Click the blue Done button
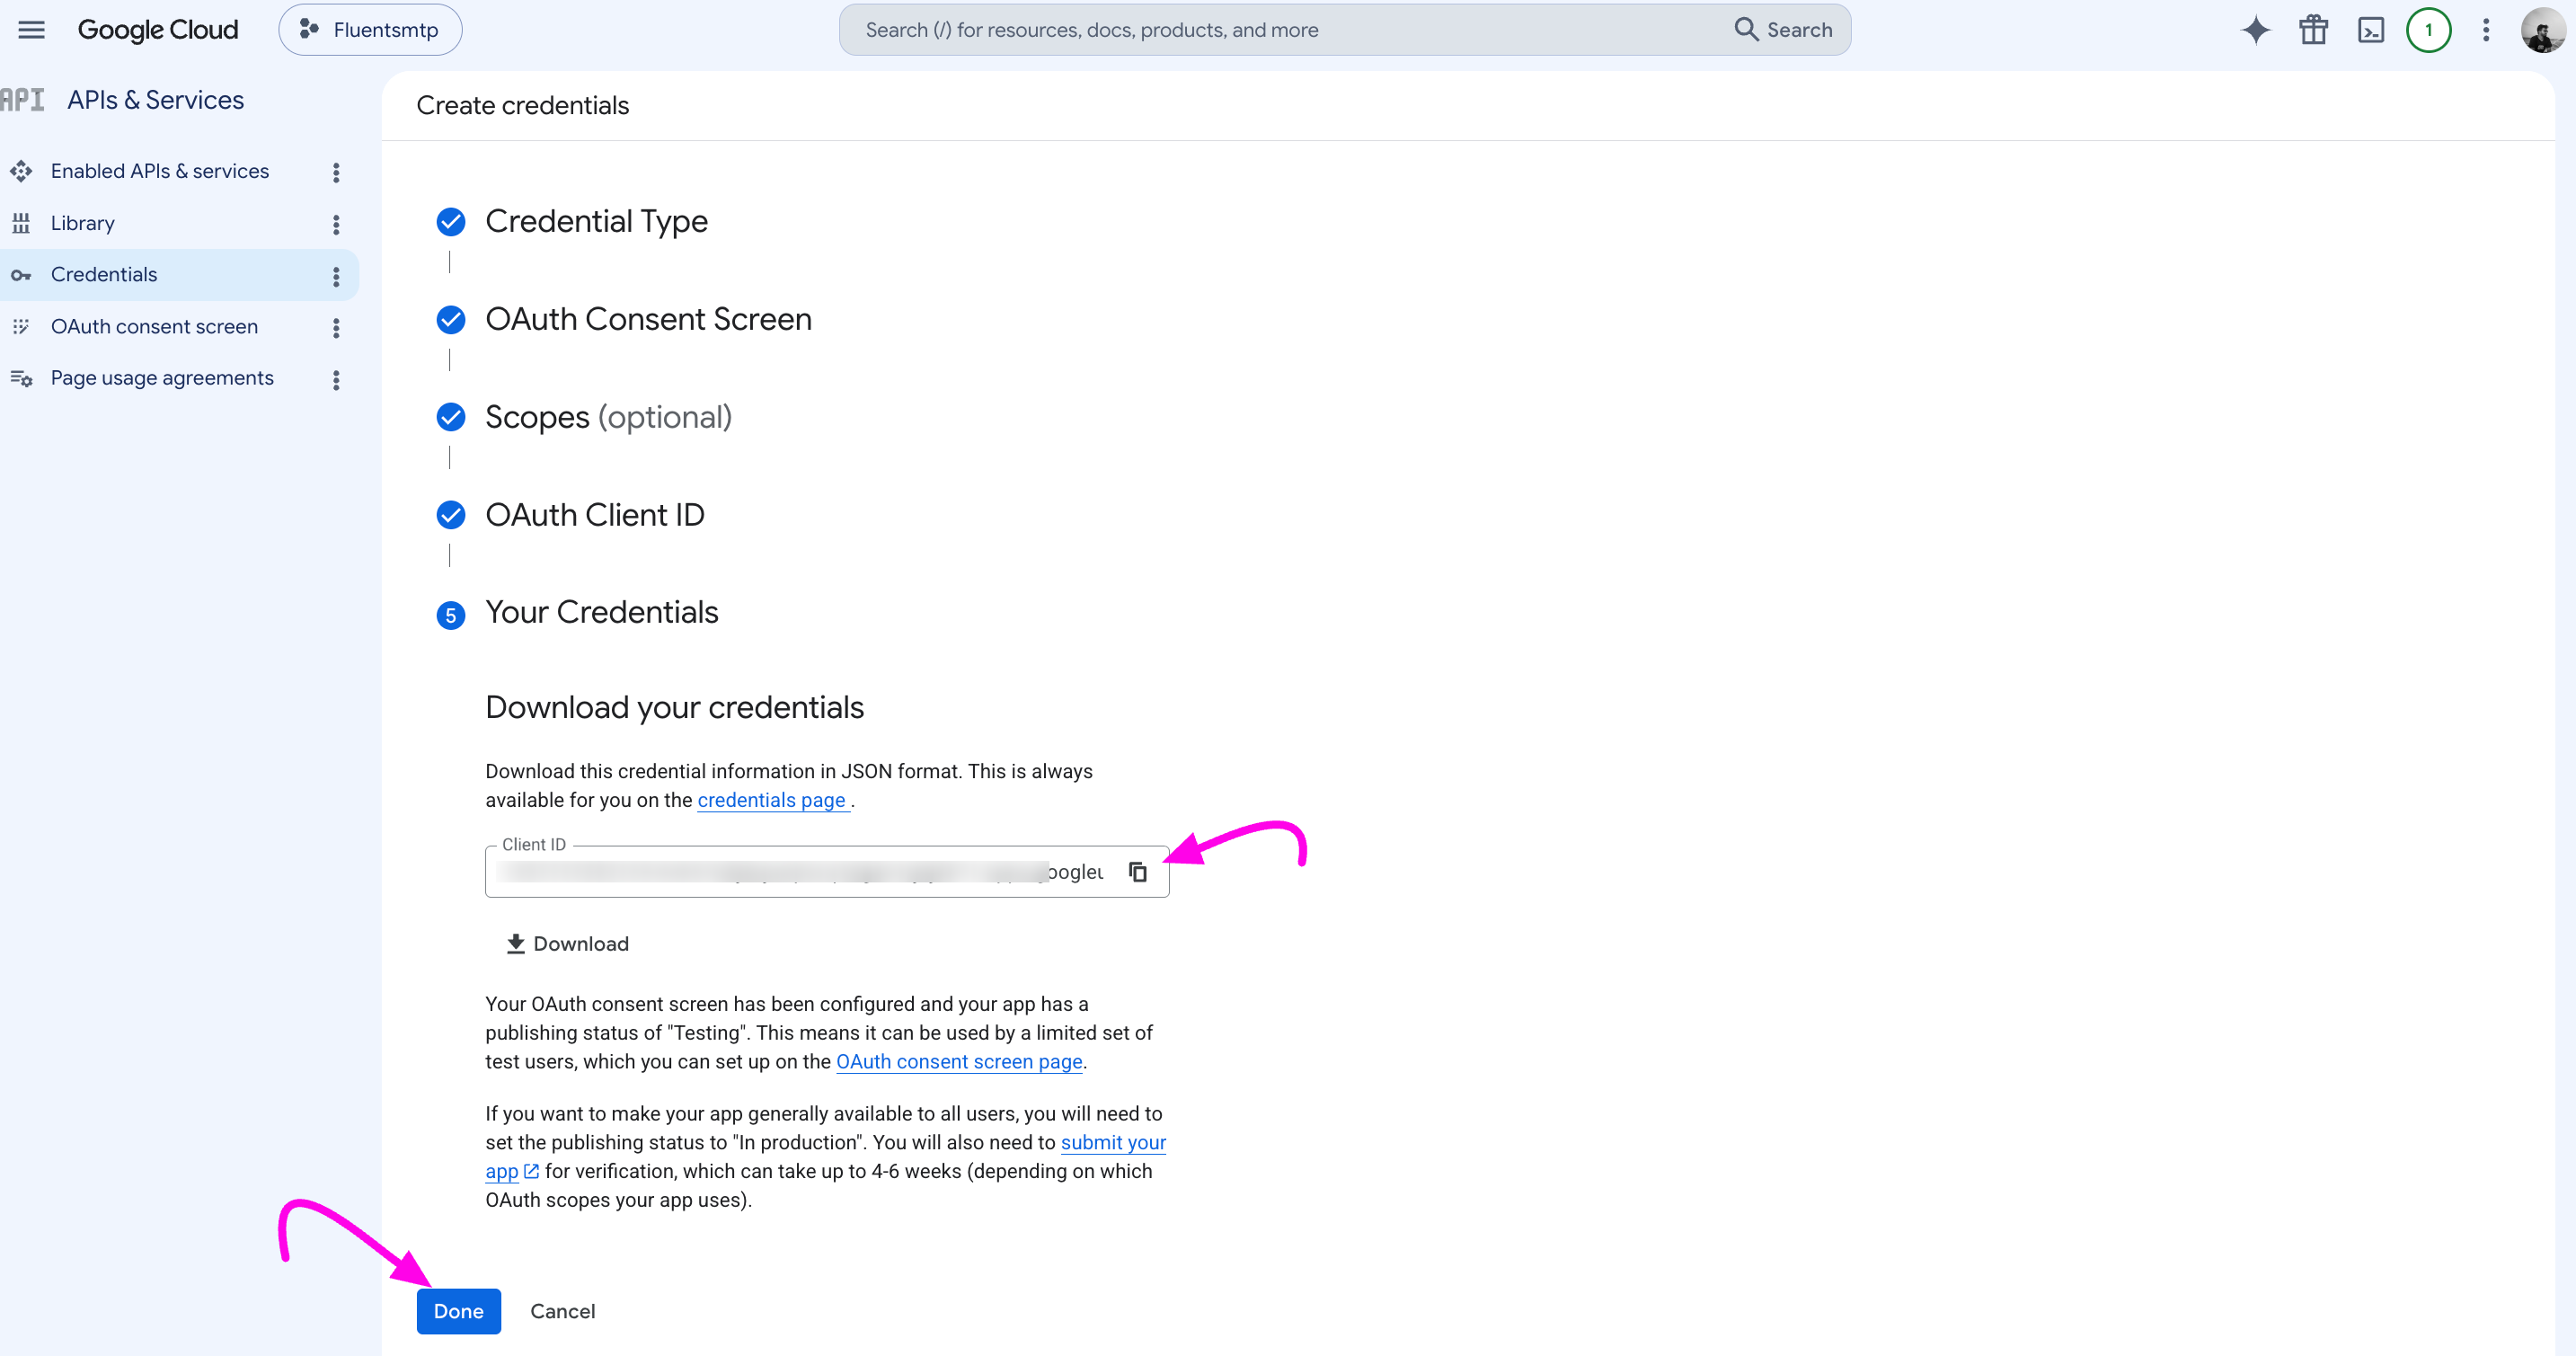The width and height of the screenshot is (2576, 1356). (x=458, y=1311)
